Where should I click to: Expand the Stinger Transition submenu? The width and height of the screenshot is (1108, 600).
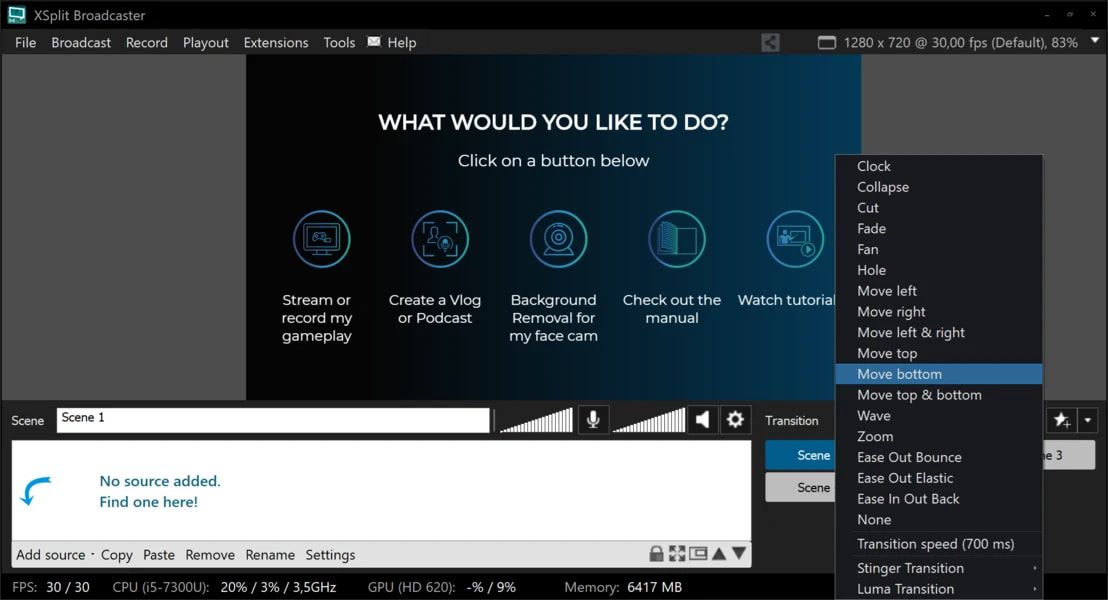911,567
